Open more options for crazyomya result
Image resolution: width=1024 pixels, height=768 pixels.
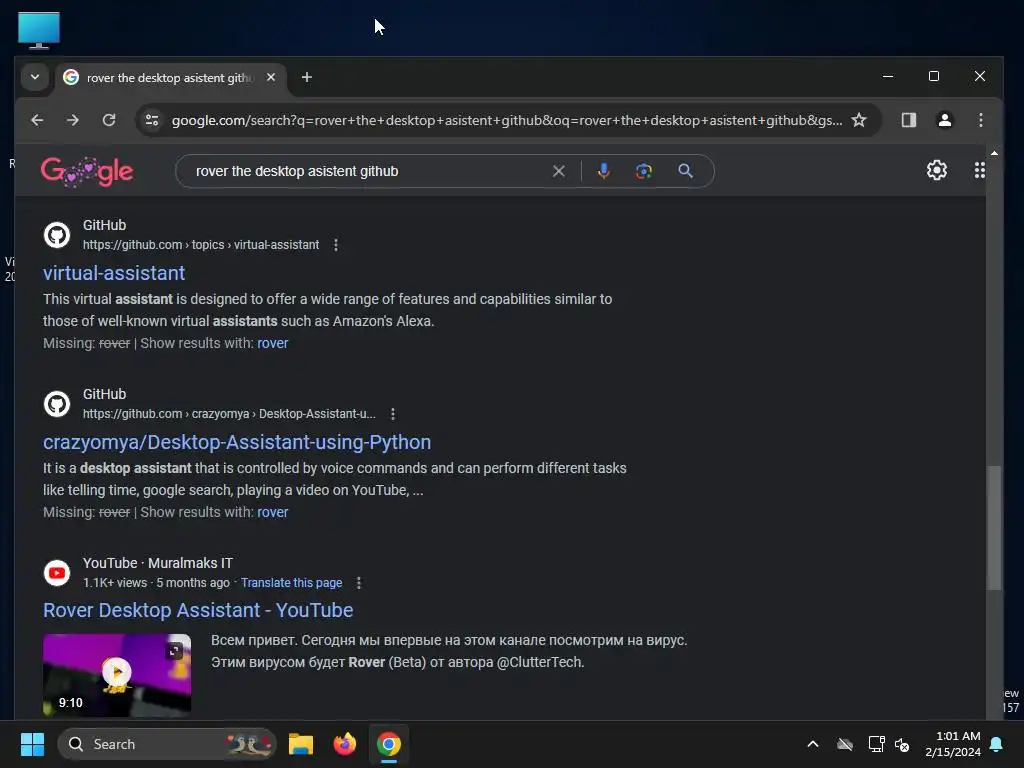point(392,414)
